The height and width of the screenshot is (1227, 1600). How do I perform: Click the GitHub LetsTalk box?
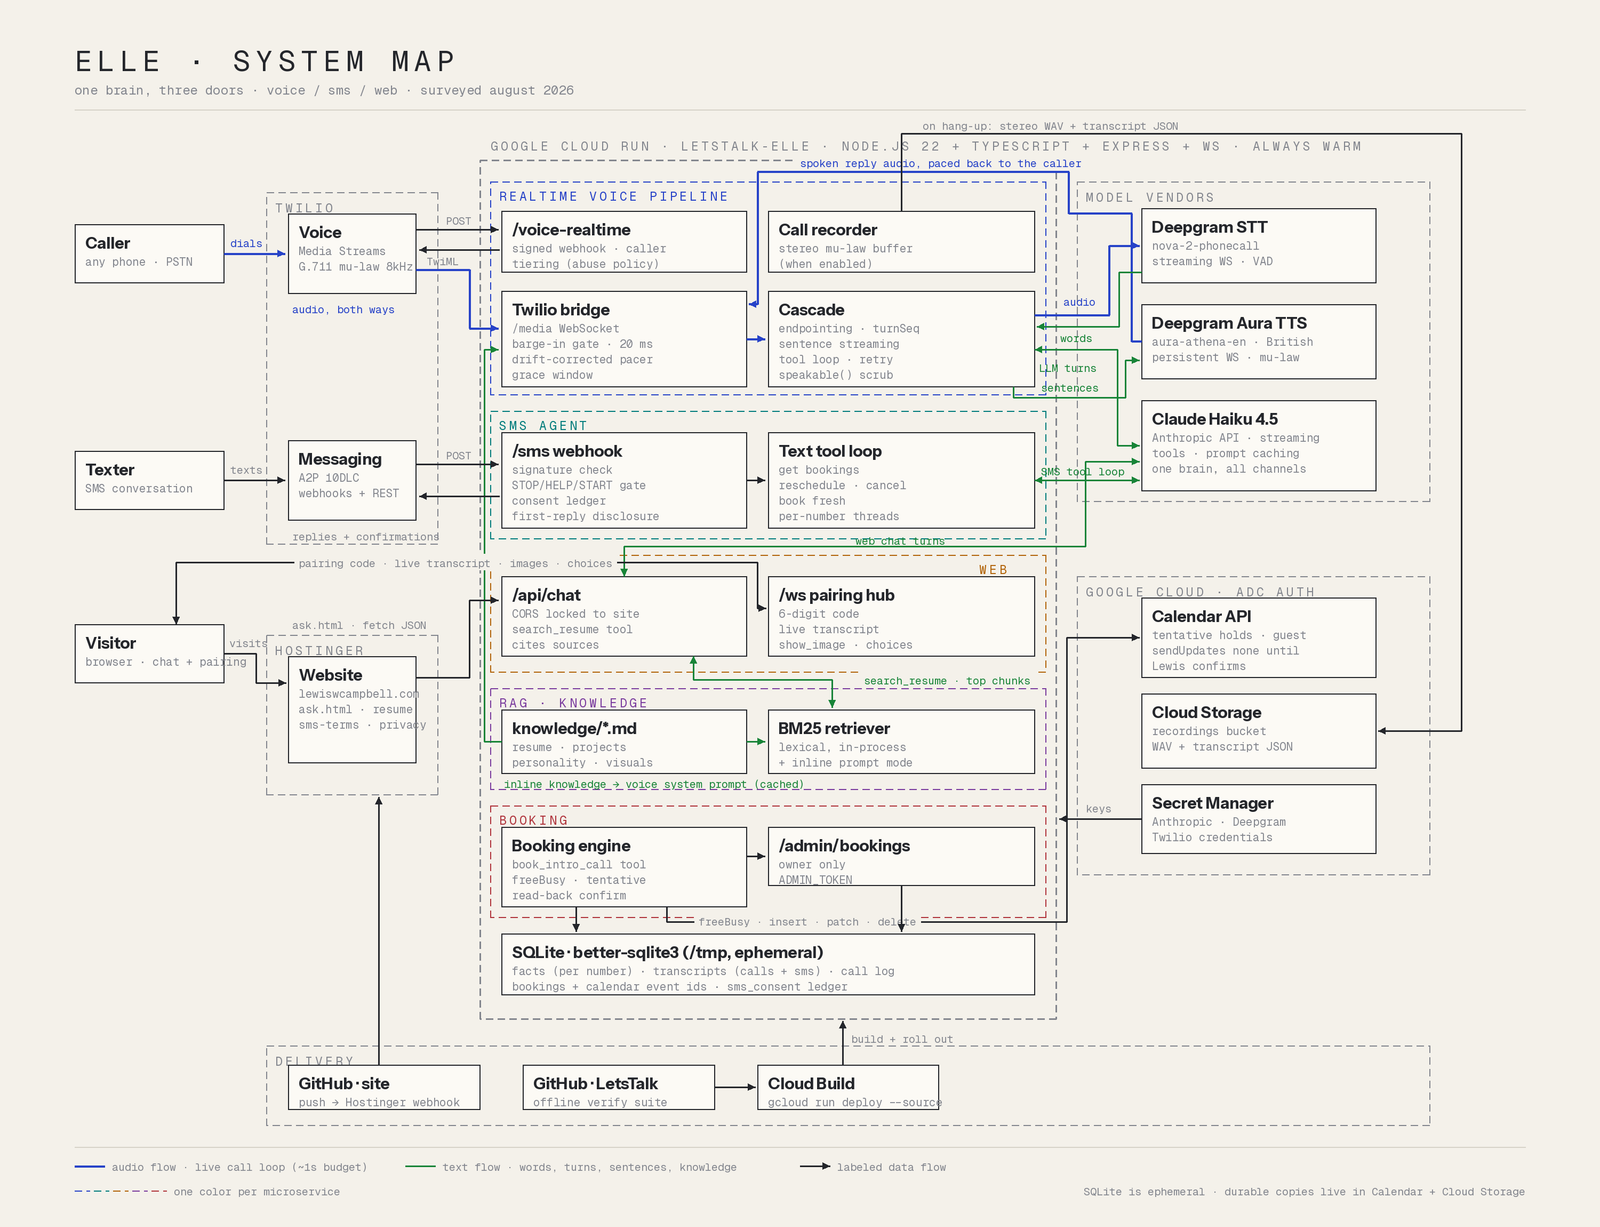click(x=619, y=1087)
